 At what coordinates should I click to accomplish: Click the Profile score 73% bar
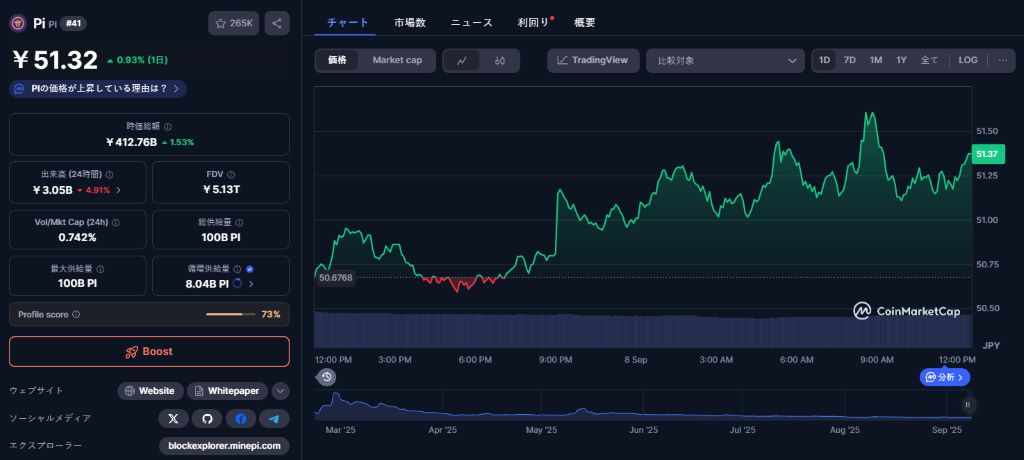click(231, 314)
